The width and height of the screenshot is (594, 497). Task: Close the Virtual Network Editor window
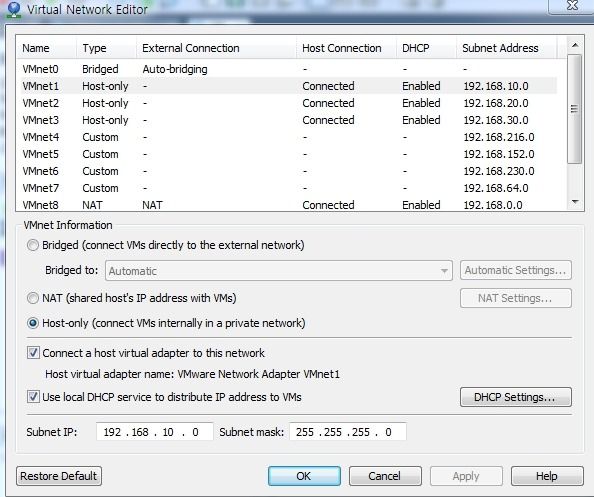[571, 6]
